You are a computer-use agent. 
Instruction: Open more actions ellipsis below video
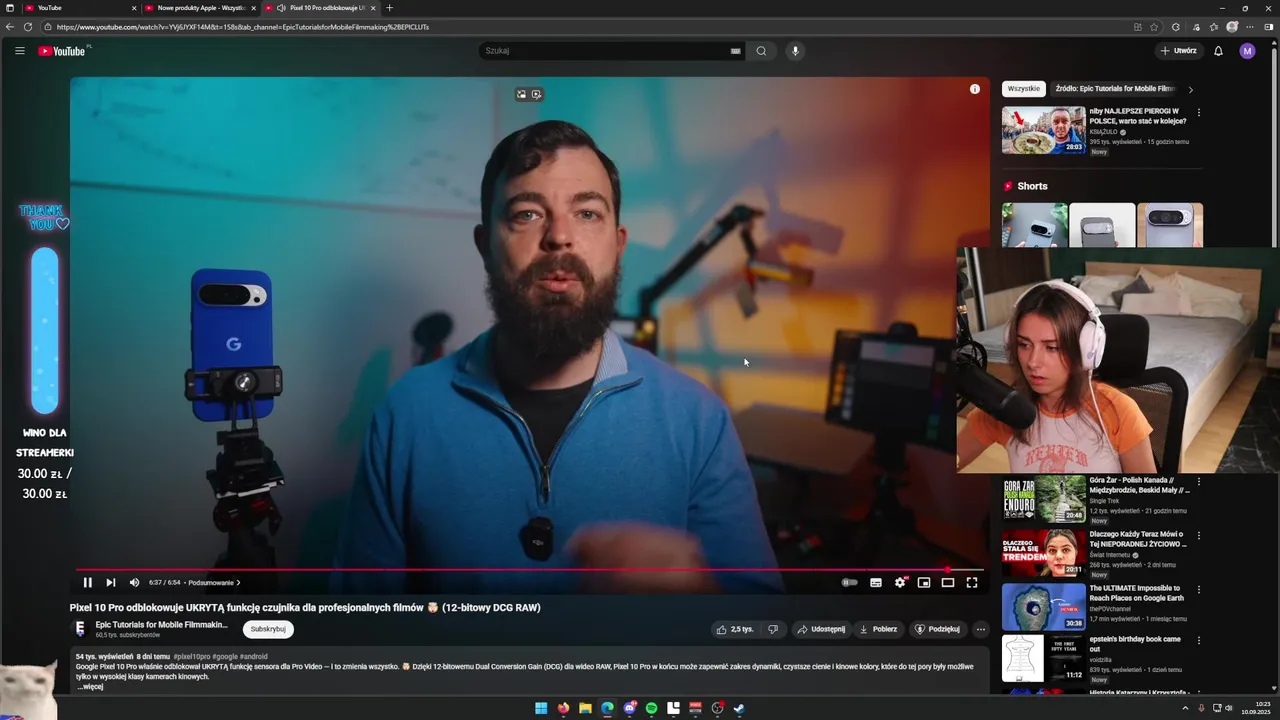pyautogui.click(x=981, y=629)
